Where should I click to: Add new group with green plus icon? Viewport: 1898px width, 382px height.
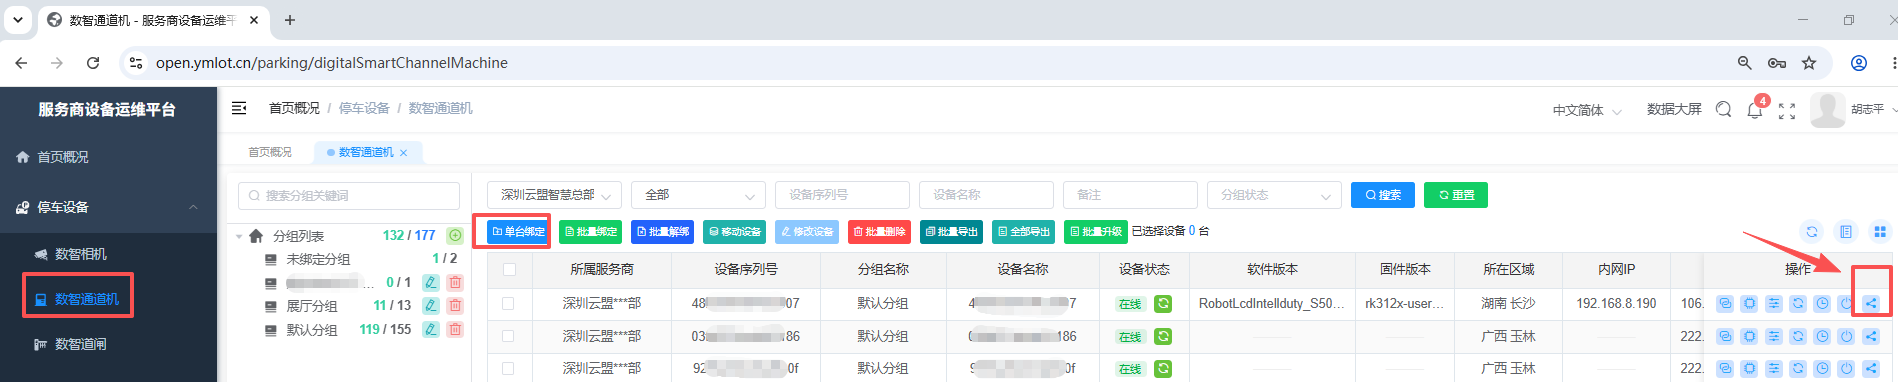tap(455, 236)
